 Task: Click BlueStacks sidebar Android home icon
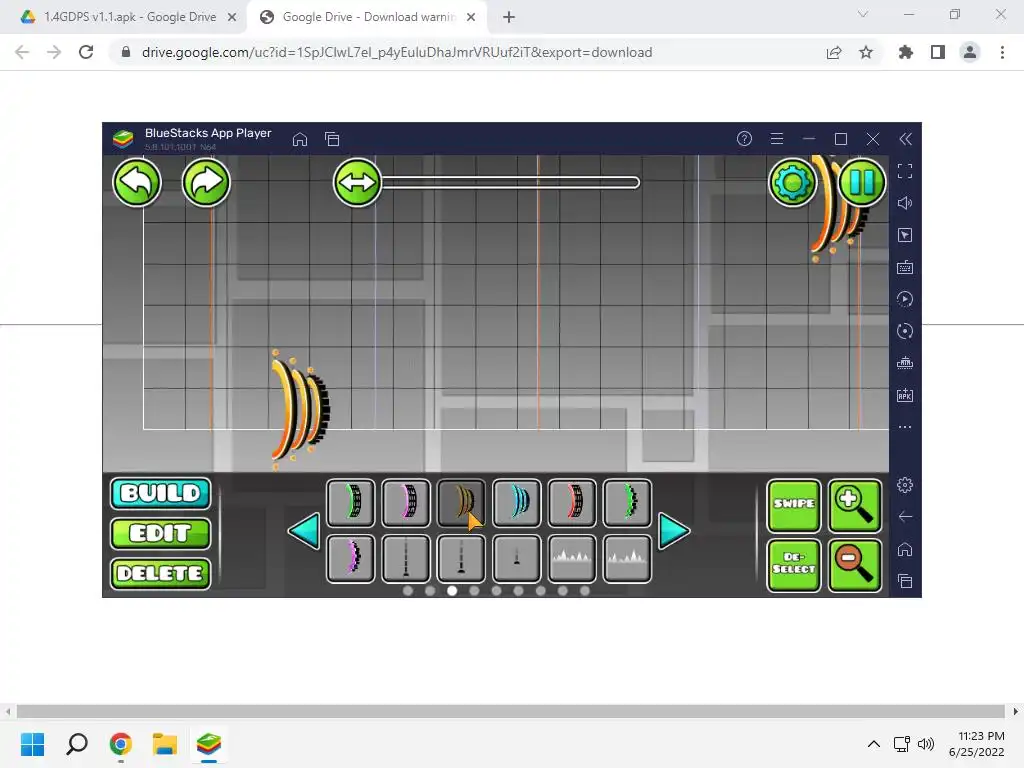point(905,549)
